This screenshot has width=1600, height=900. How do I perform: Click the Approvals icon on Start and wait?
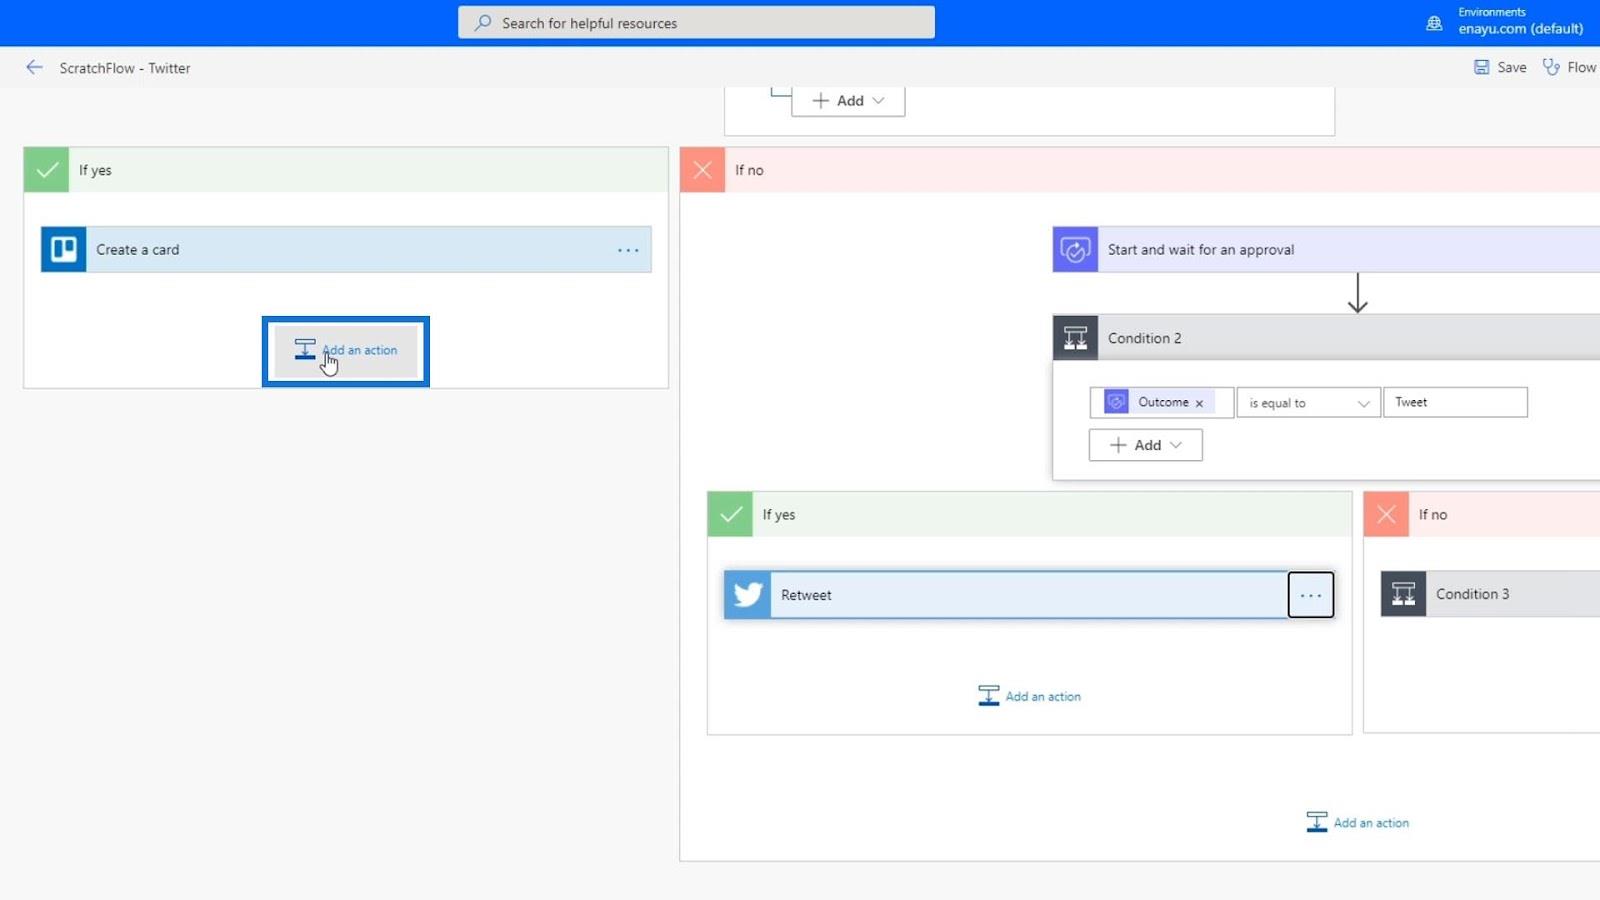click(x=1075, y=249)
